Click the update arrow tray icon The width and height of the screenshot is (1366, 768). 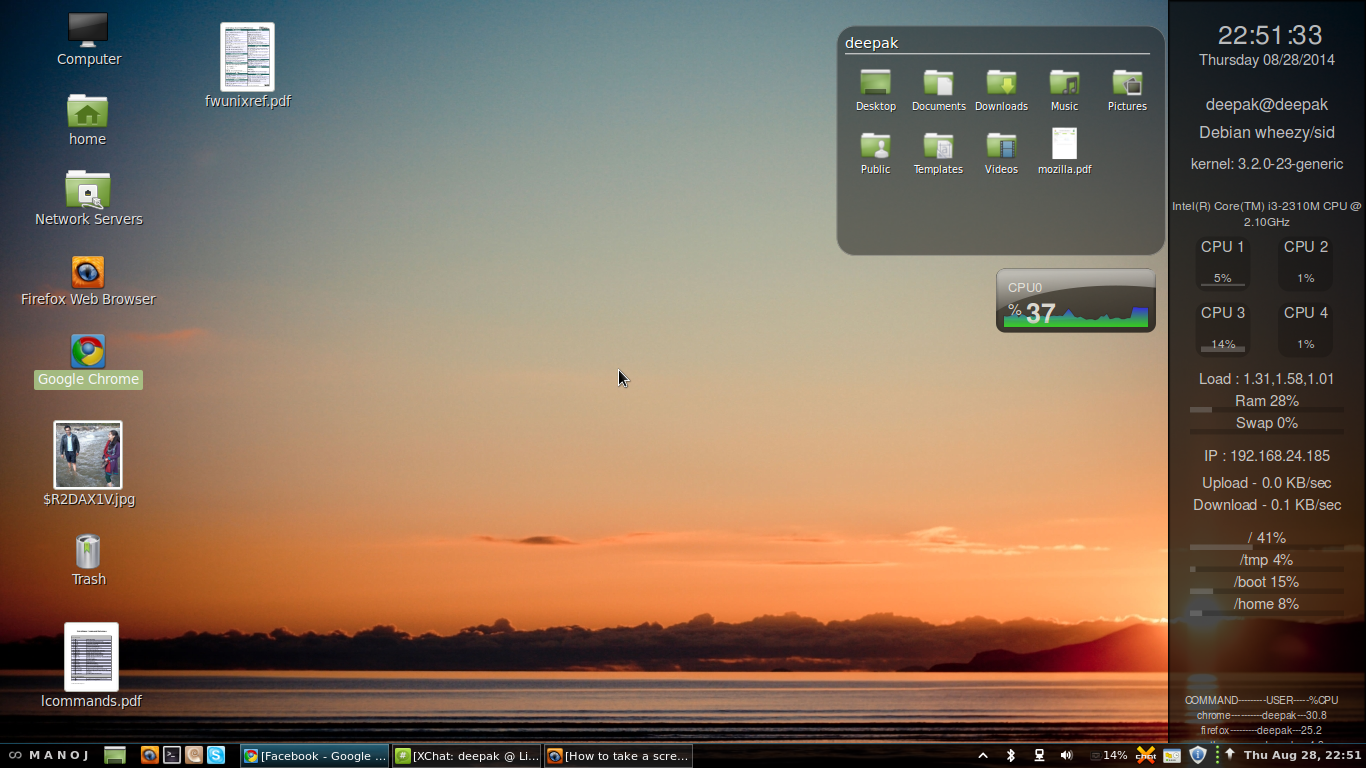coord(1229,754)
